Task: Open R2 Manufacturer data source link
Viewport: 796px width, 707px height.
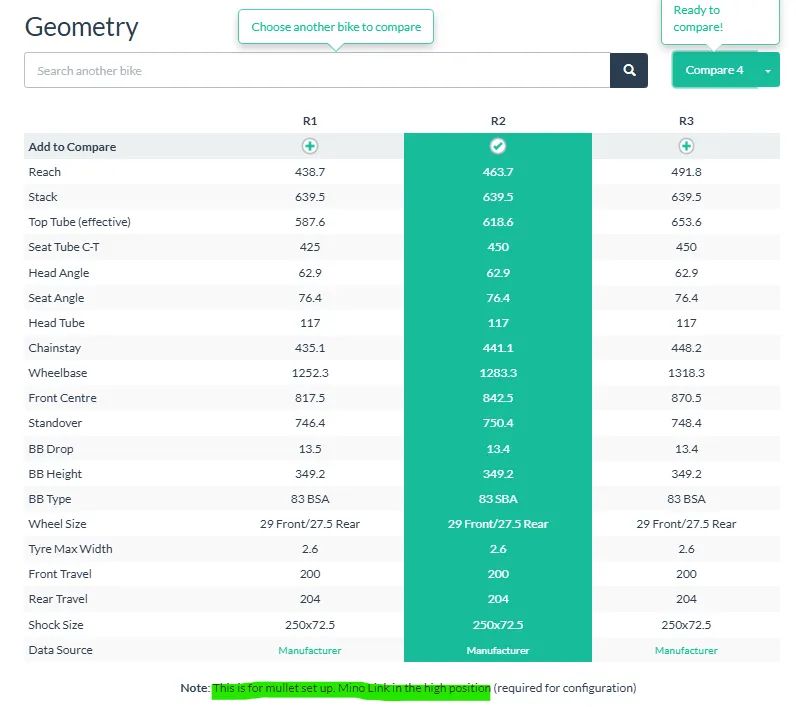Action: (x=498, y=650)
